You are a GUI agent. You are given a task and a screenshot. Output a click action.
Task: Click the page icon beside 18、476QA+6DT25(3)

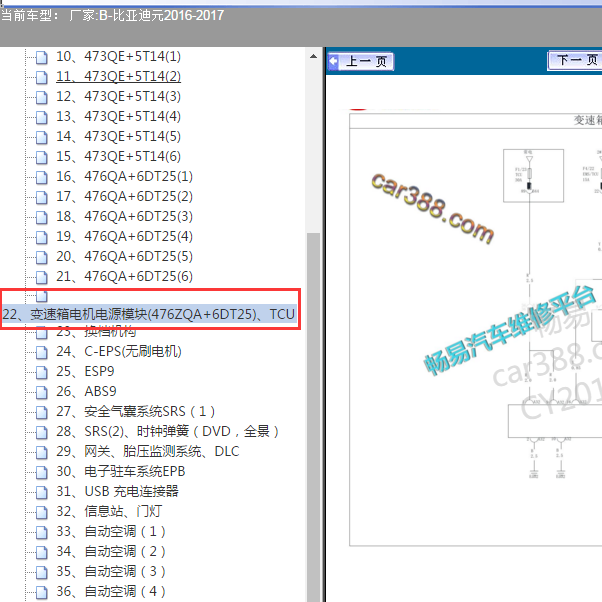(x=41, y=217)
